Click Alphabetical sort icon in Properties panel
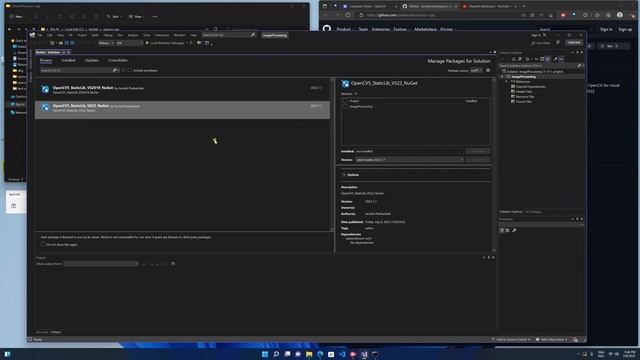640x360 pixels. (507, 231)
